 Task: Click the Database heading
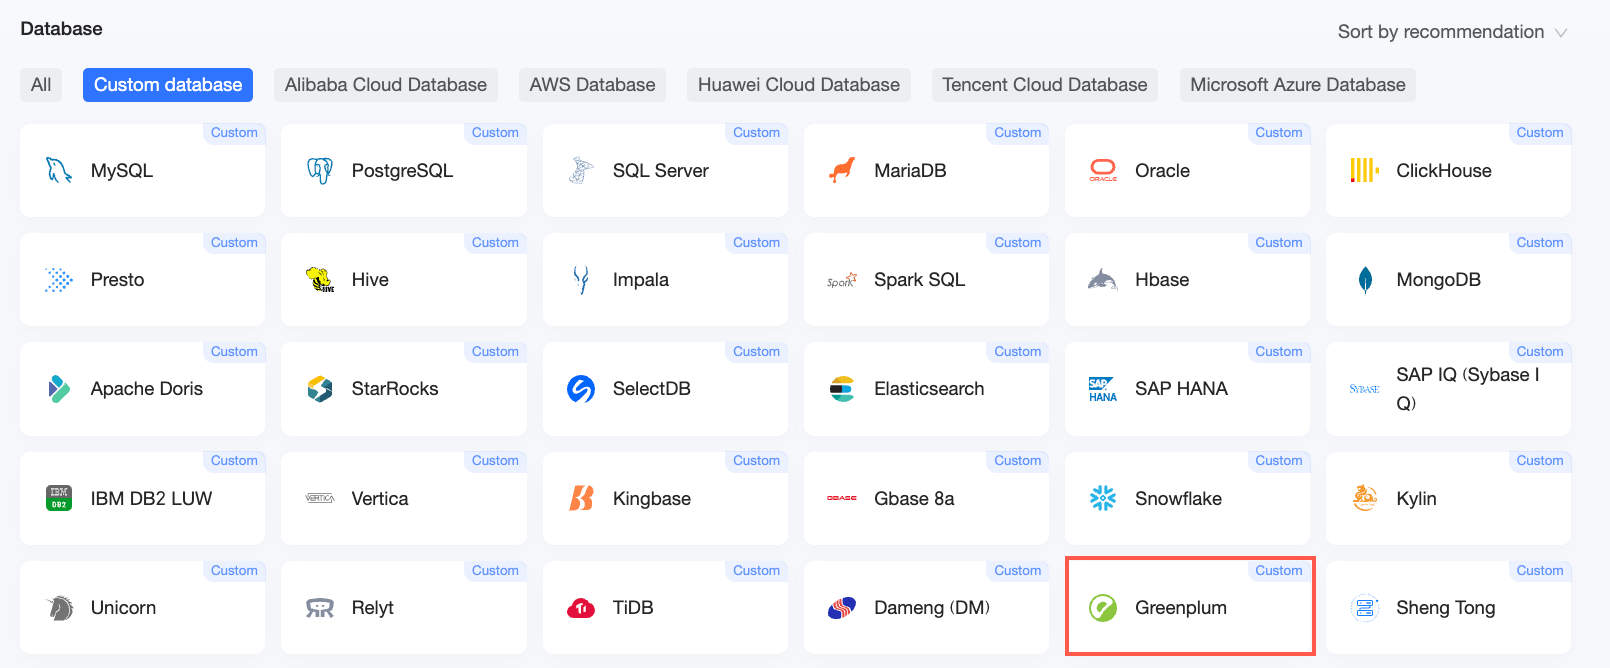click(62, 29)
